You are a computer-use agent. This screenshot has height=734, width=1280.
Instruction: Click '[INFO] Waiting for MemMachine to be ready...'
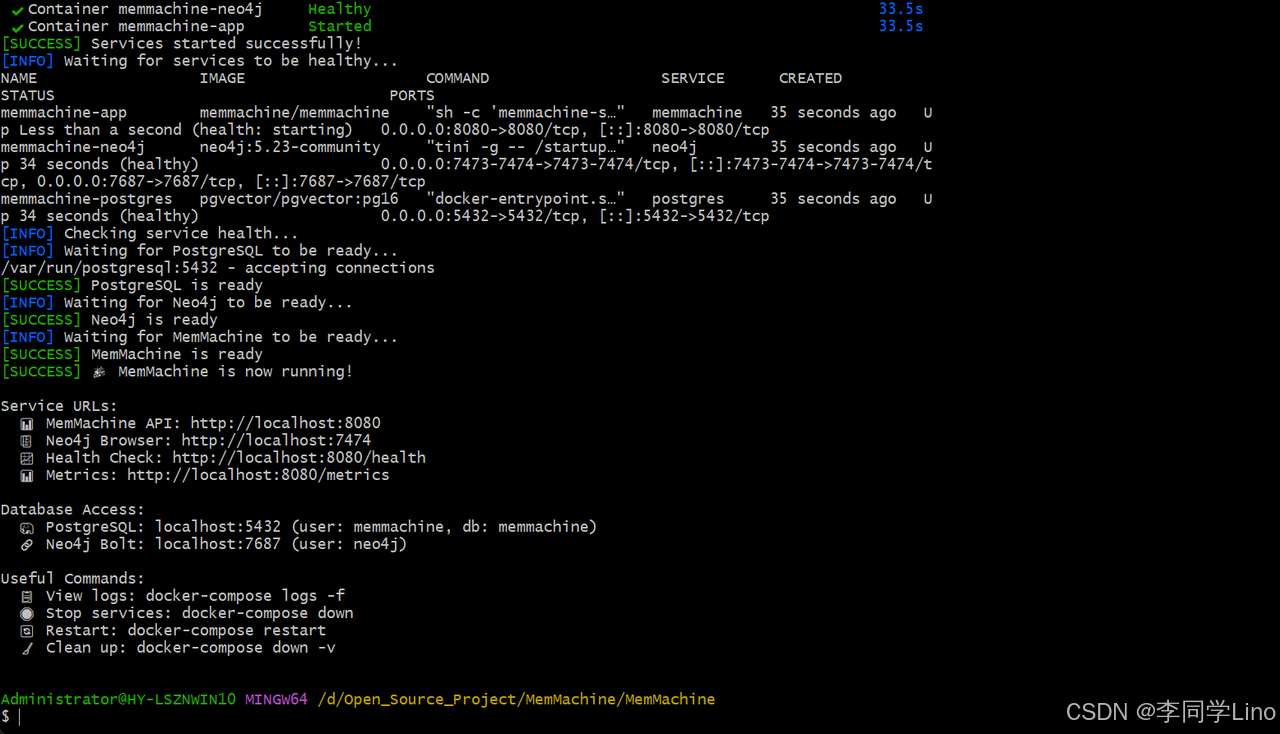199,337
